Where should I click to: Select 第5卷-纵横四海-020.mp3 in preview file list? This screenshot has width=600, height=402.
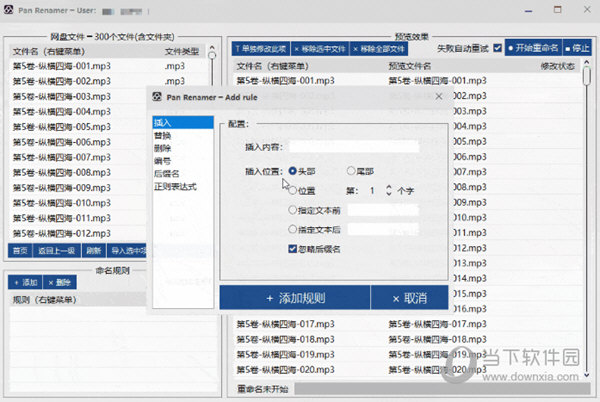[285, 370]
